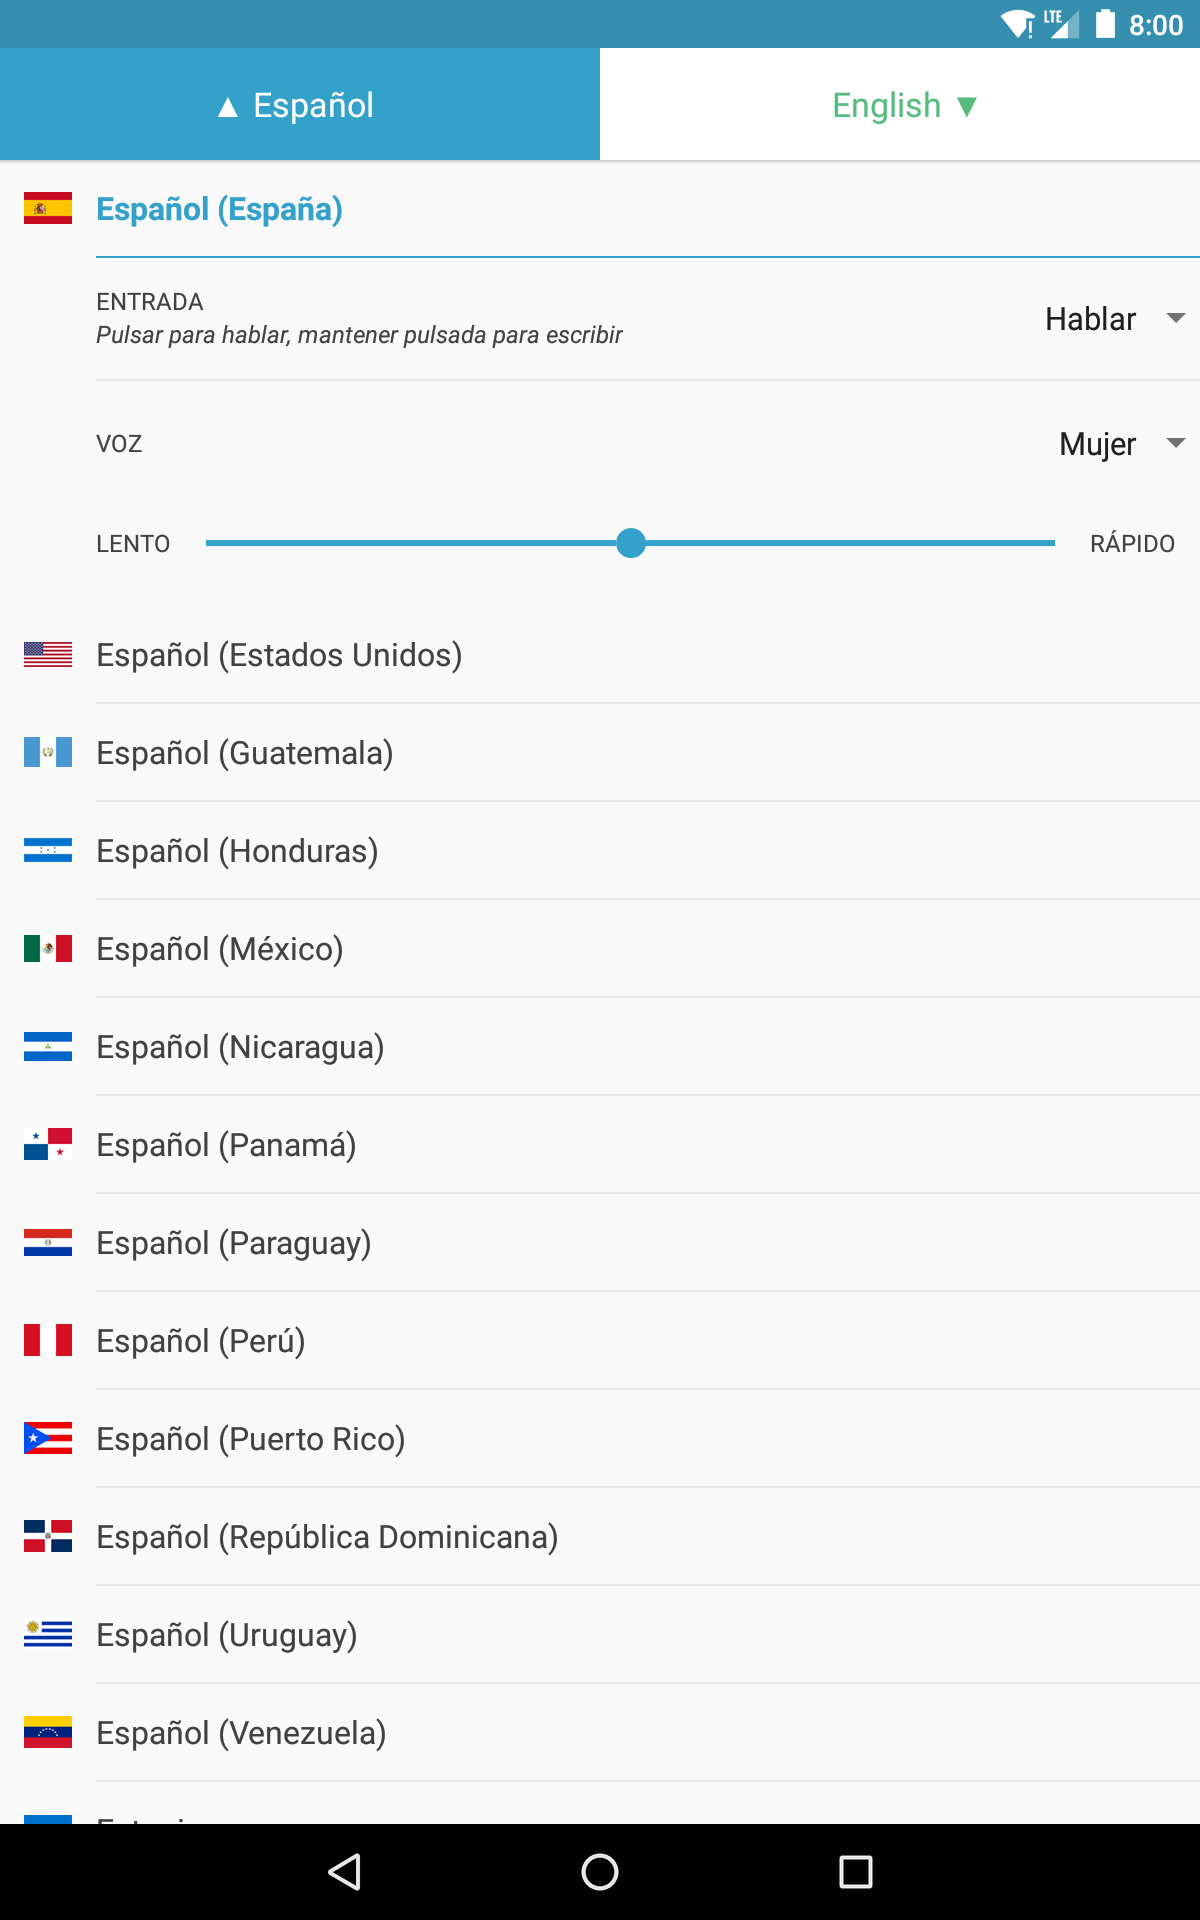Image resolution: width=1200 pixels, height=1920 pixels.
Task: Tap the United States flag icon
Action: 48,654
